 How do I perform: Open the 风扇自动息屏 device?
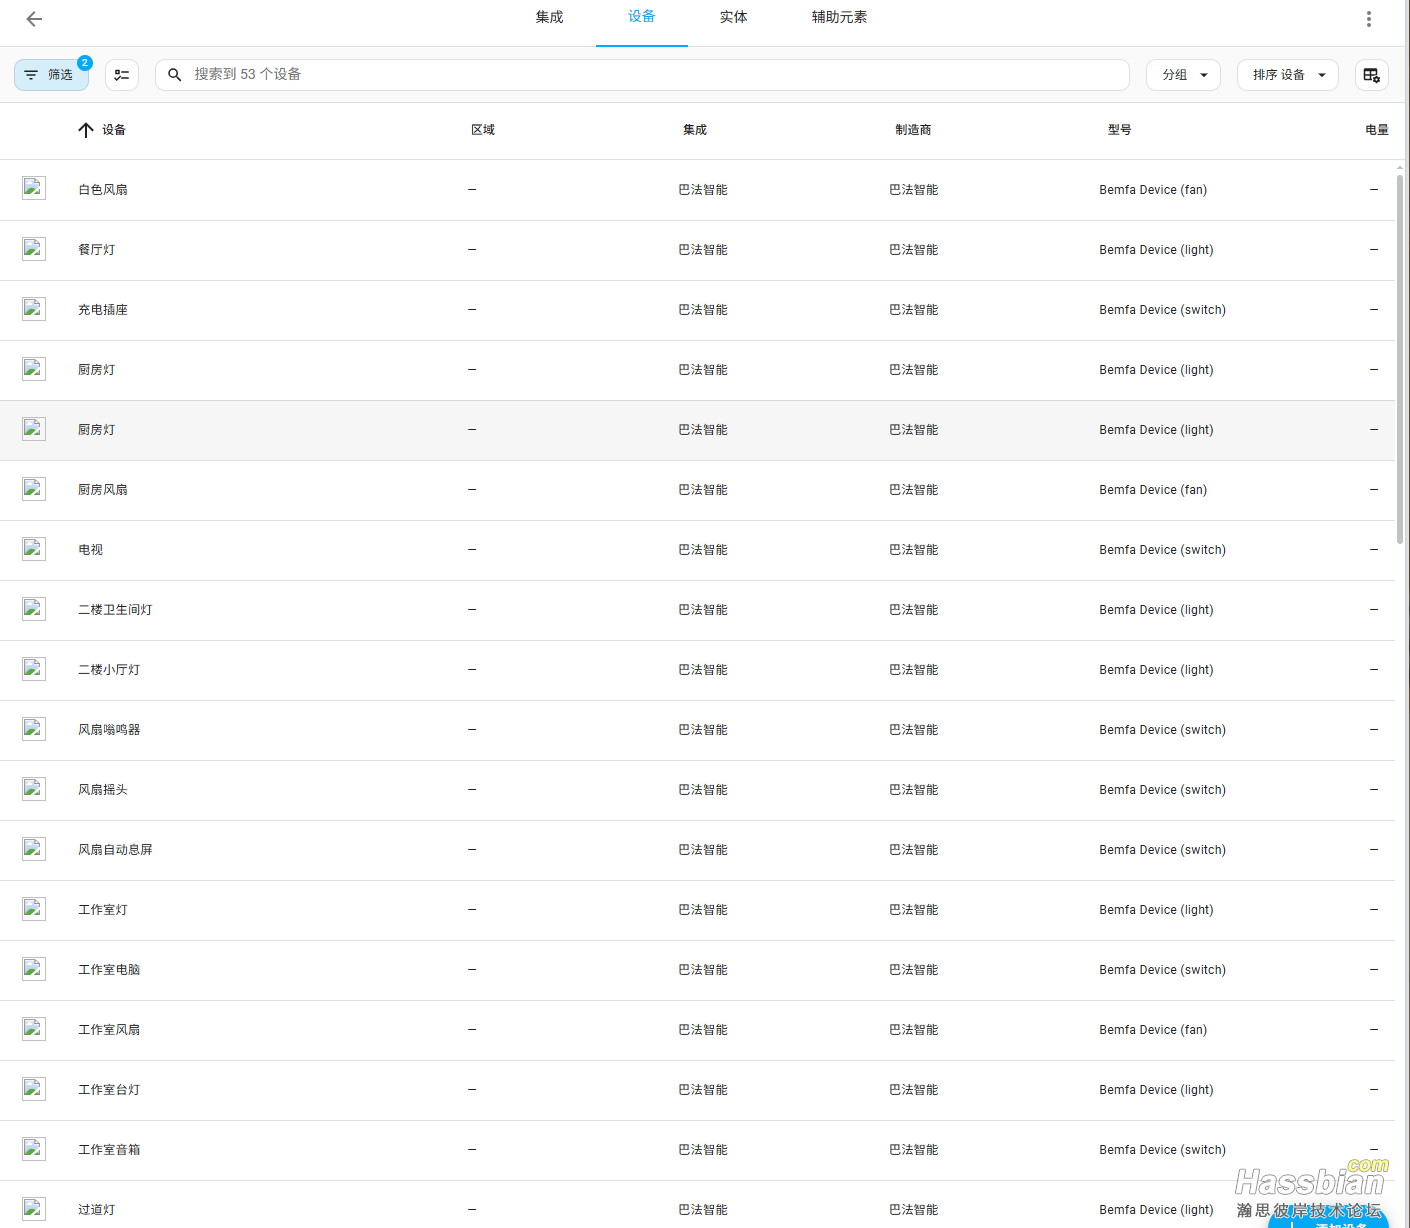pyautogui.click(x=115, y=850)
